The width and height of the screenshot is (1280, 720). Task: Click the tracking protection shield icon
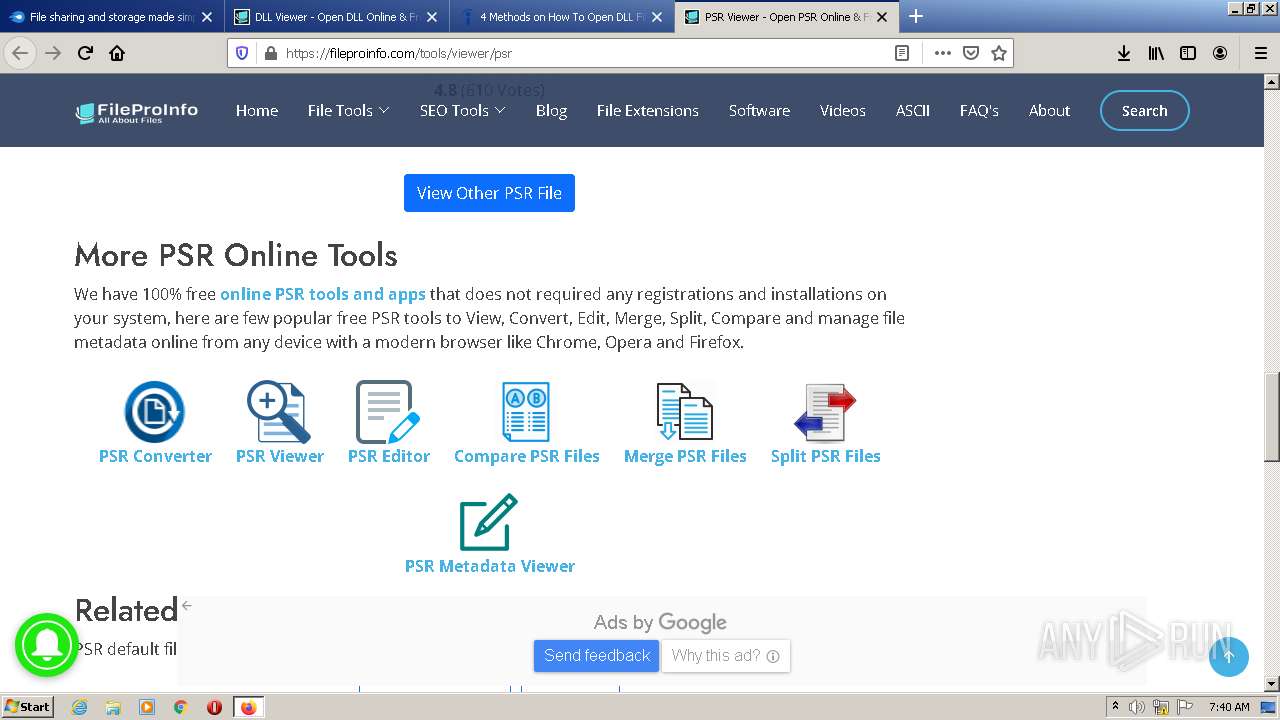point(242,53)
